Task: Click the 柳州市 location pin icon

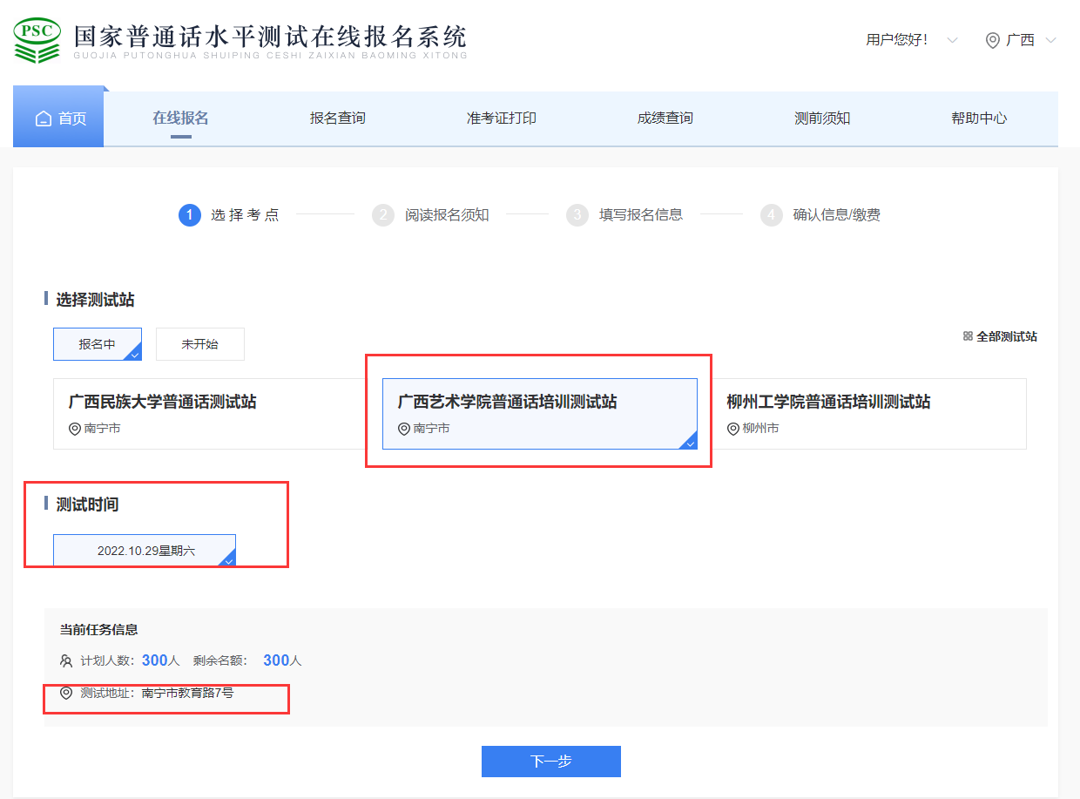Action: pyautogui.click(x=733, y=429)
